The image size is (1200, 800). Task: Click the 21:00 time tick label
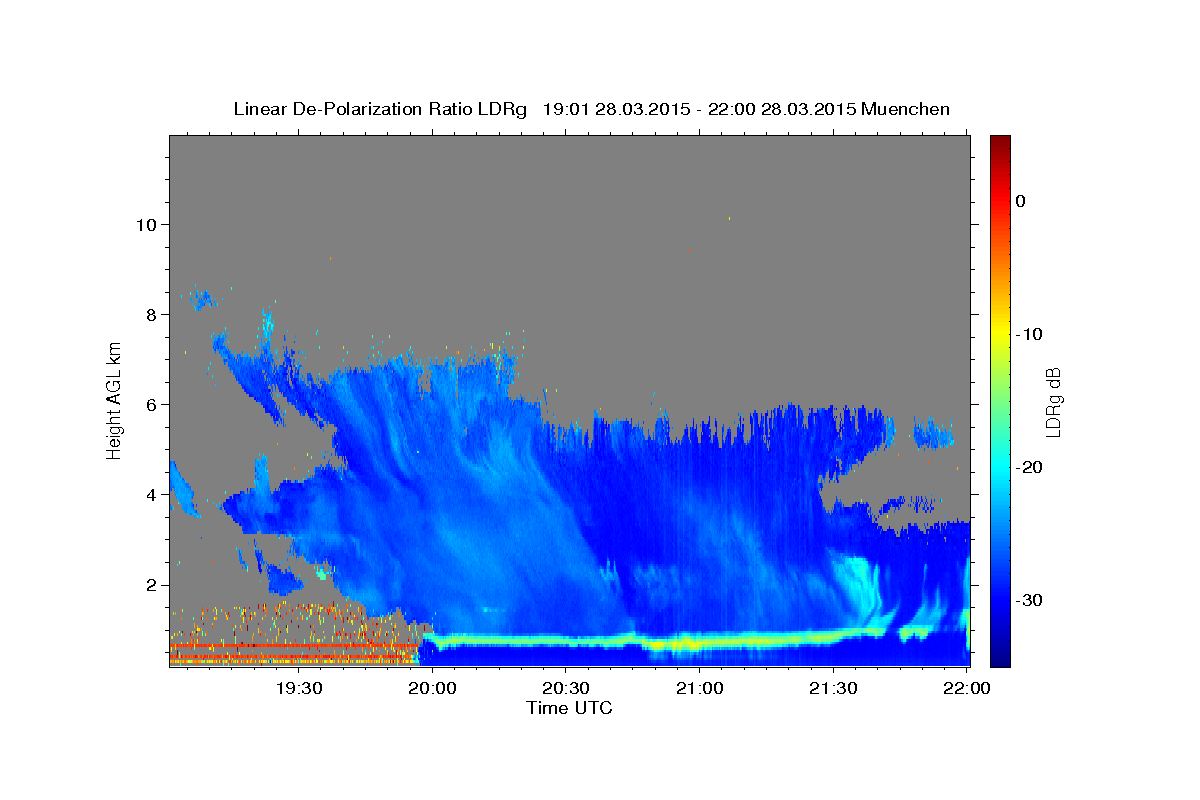[699, 688]
